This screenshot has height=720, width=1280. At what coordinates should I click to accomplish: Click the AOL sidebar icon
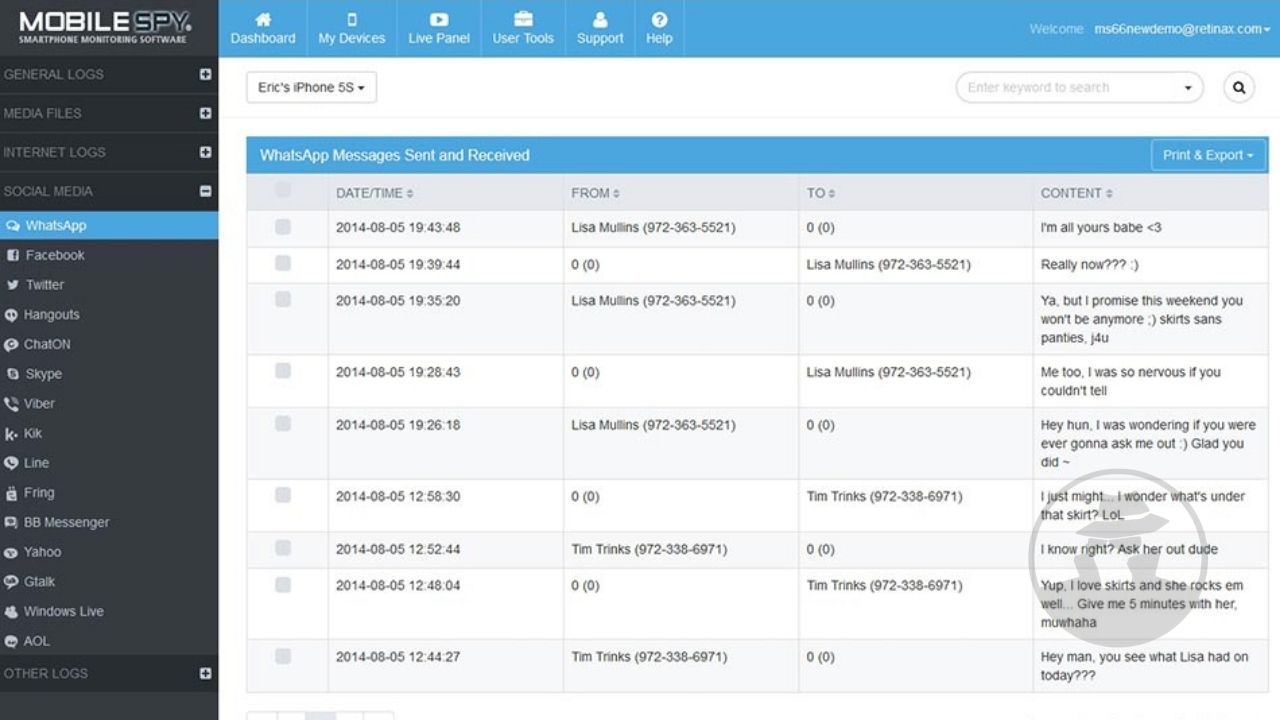(x=12, y=642)
